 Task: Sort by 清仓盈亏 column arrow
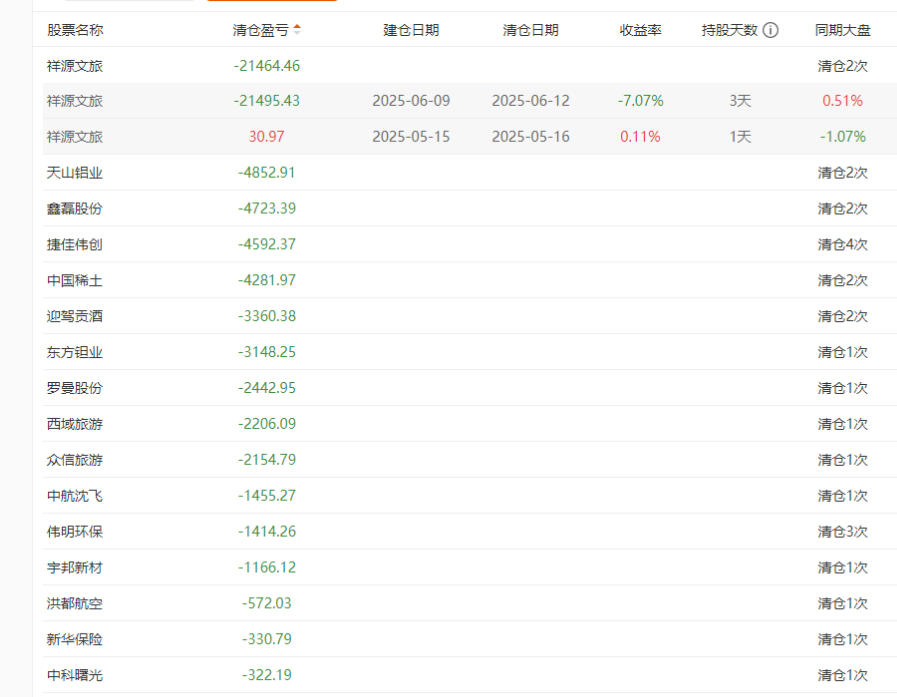tap(297, 30)
